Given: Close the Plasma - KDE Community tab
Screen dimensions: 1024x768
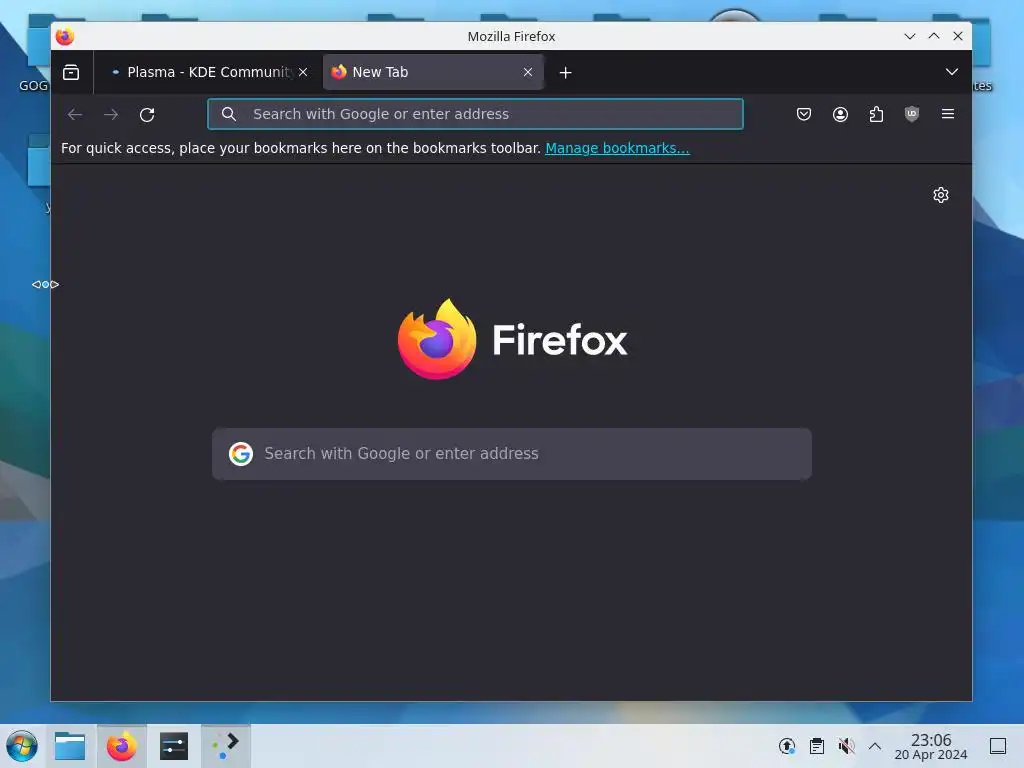Looking at the screenshot, I should tap(303, 72).
